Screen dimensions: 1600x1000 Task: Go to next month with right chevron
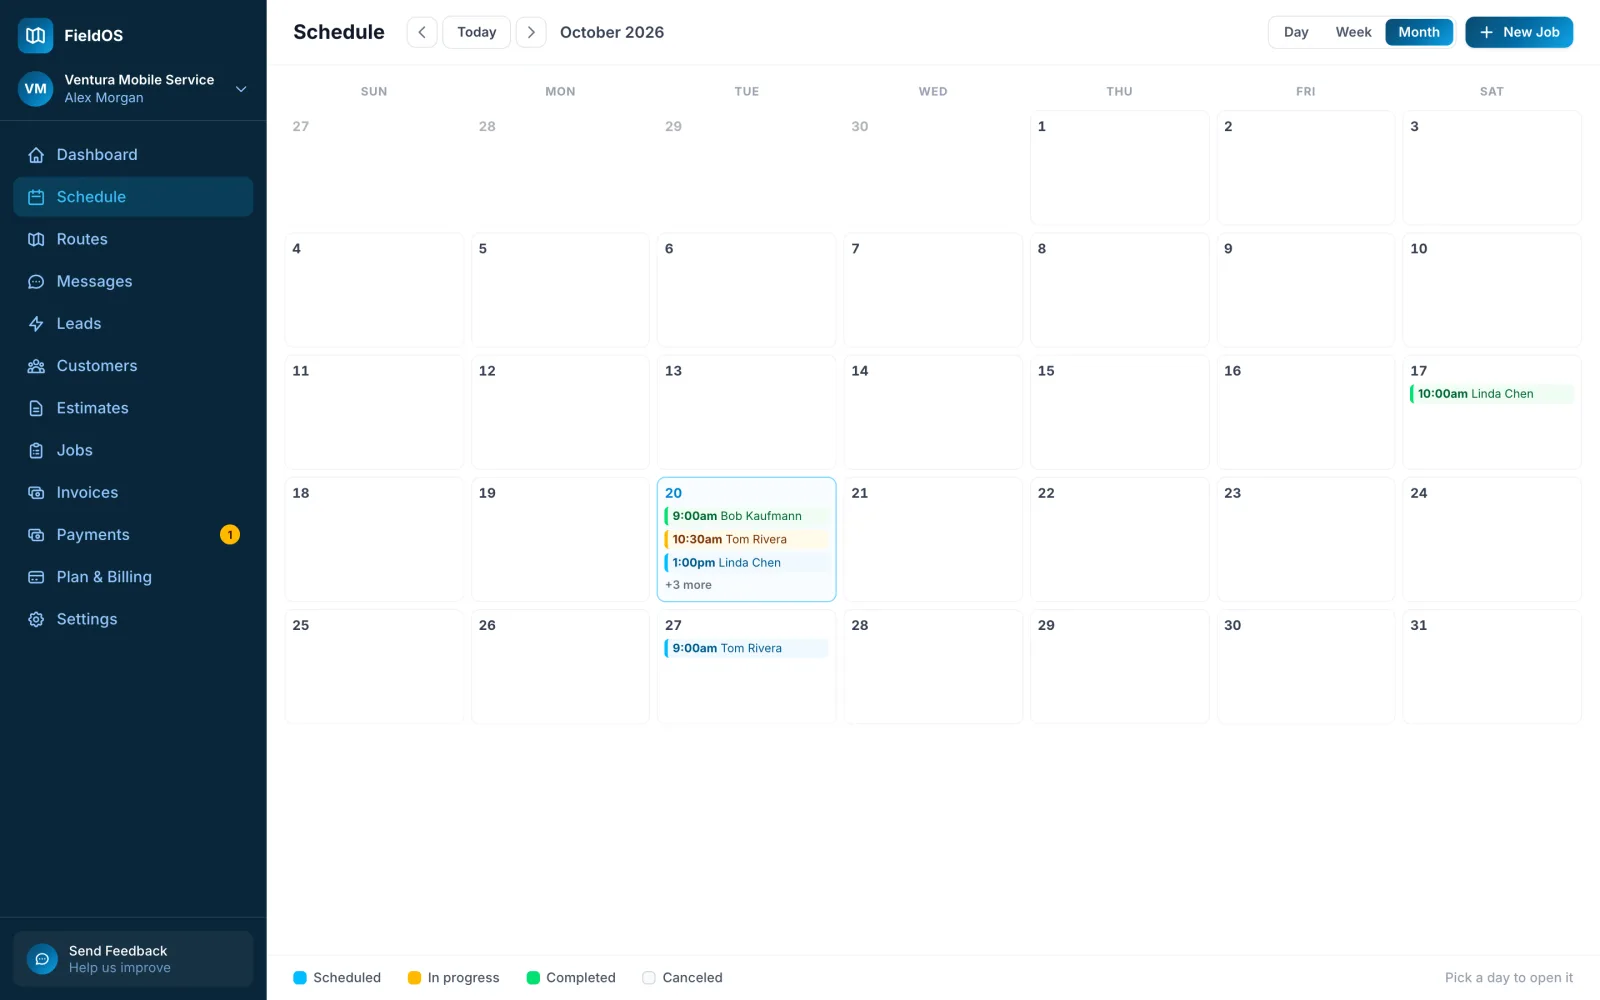tap(531, 32)
